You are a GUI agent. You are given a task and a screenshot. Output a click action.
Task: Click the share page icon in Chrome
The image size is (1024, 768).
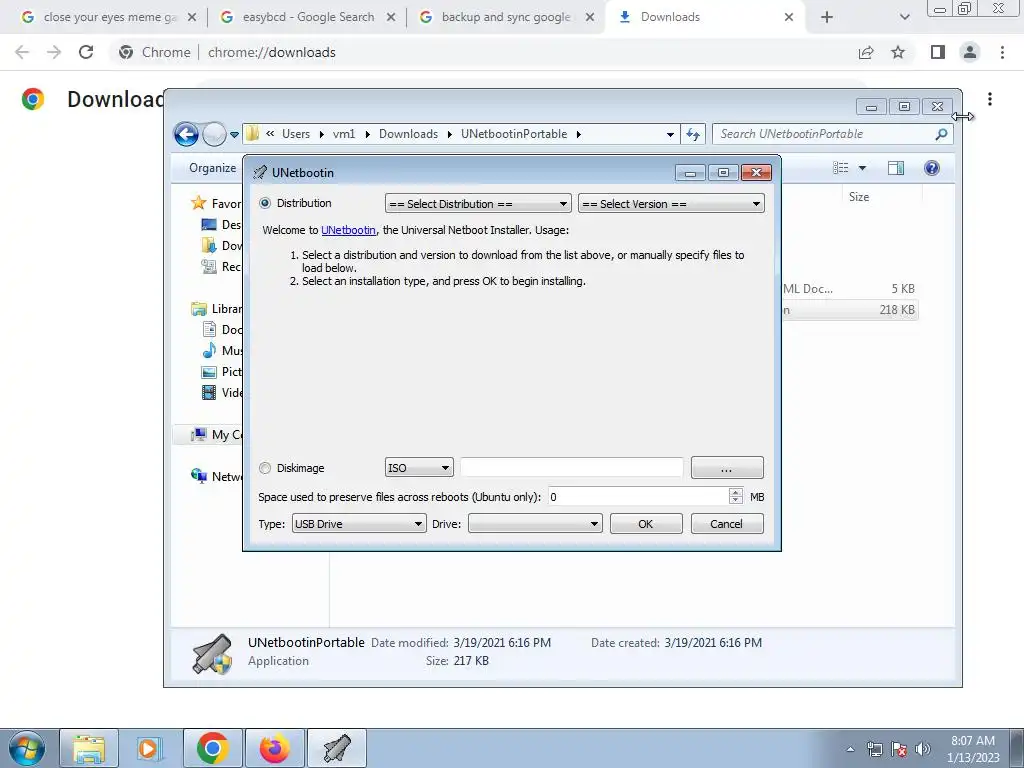[866, 52]
